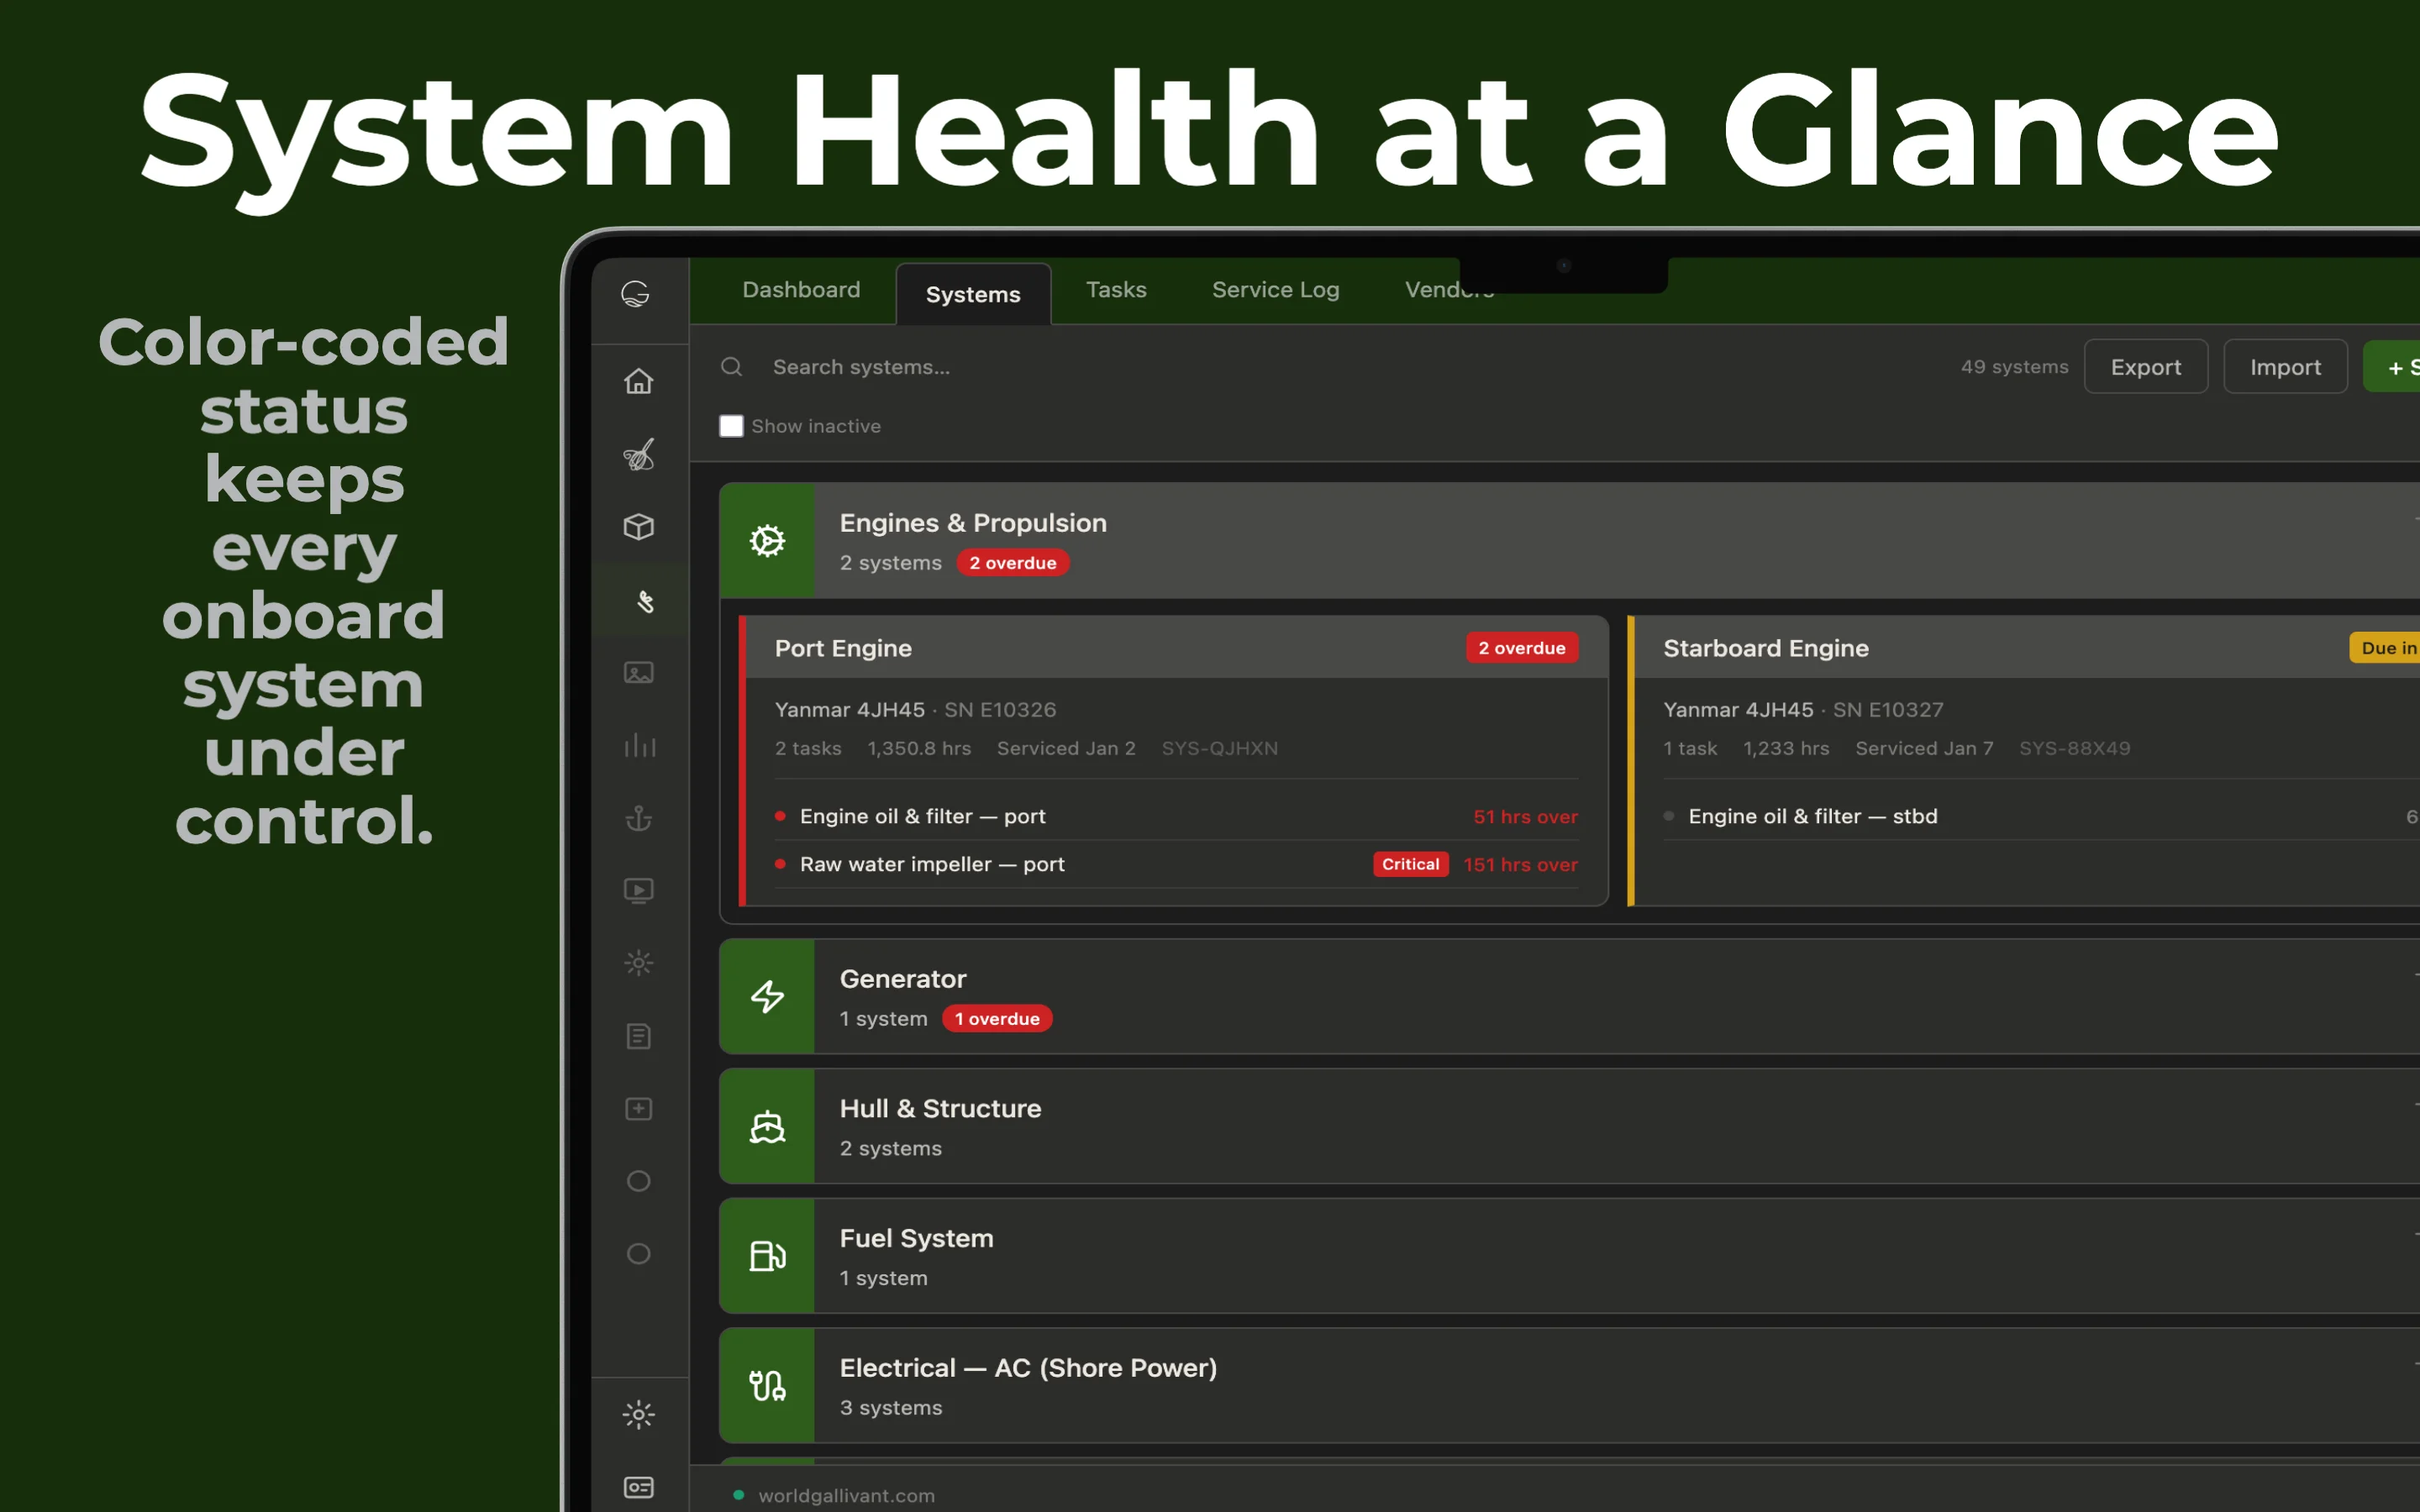Viewport: 2420px width, 1512px height.
Task: Click the green add system button
Action: (x=2393, y=367)
